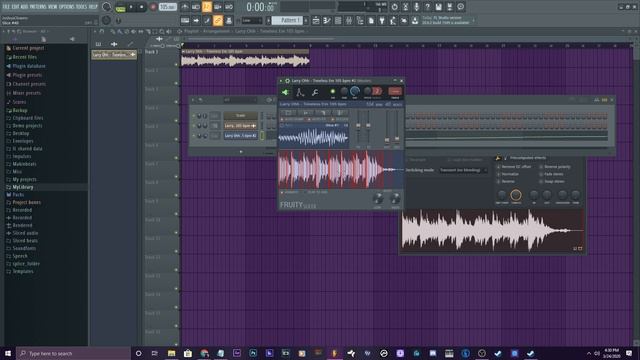The height and width of the screenshot is (360, 640).
Task: Open the Pattern 1 selector
Action: (287, 20)
